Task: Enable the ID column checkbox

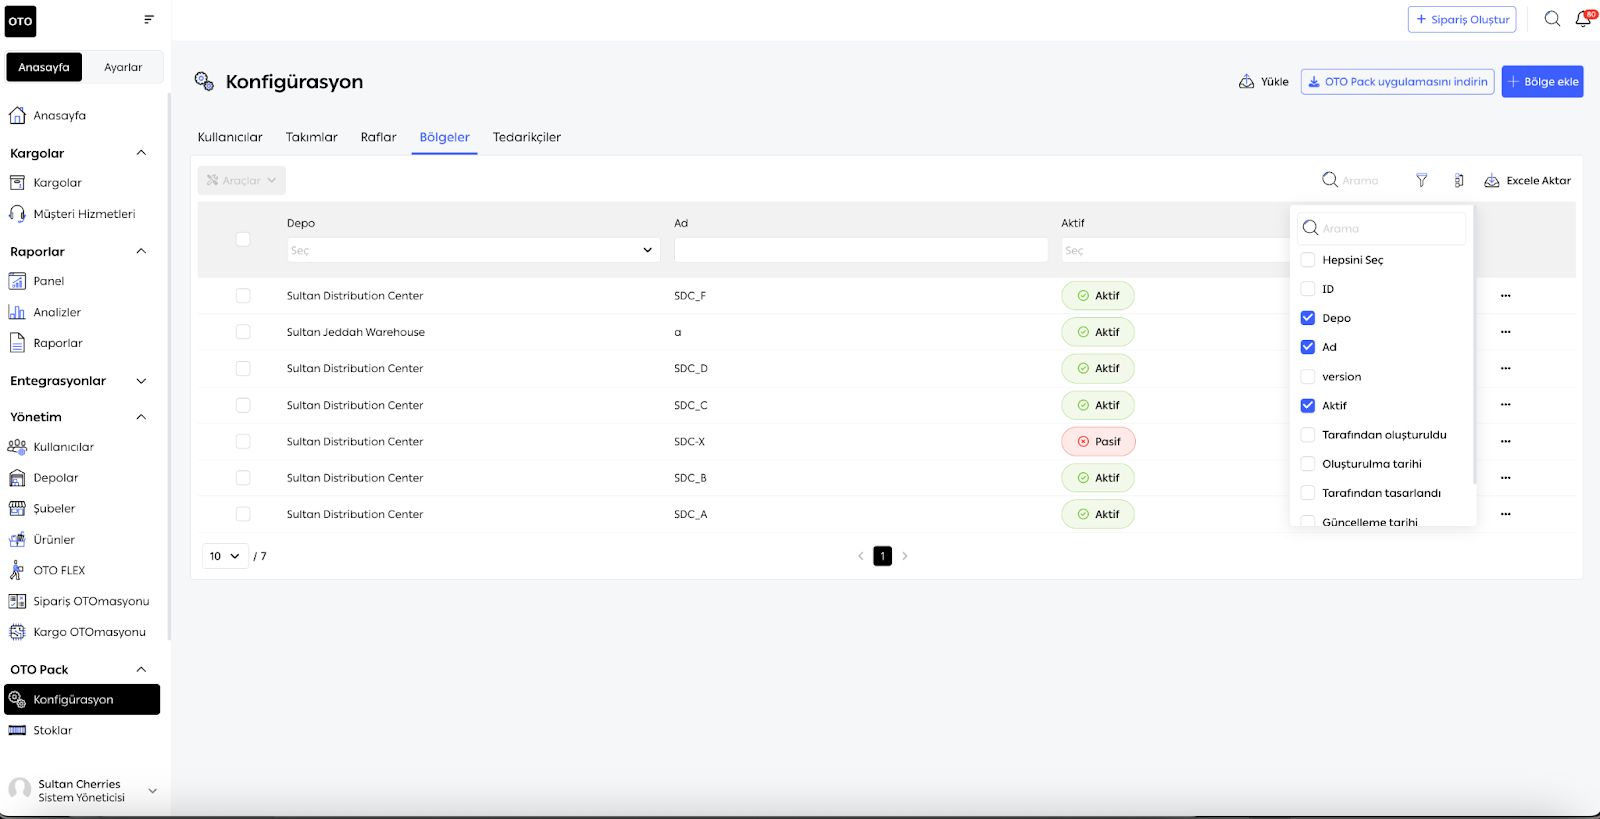Action: pyautogui.click(x=1308, y=289)
